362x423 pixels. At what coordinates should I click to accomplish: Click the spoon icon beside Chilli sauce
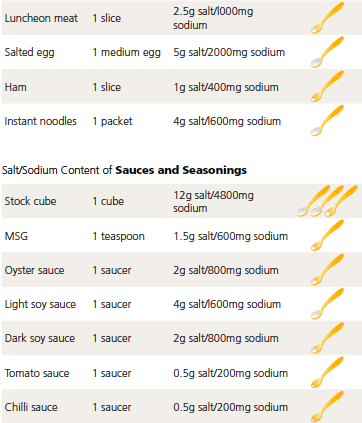pos(327,406)
